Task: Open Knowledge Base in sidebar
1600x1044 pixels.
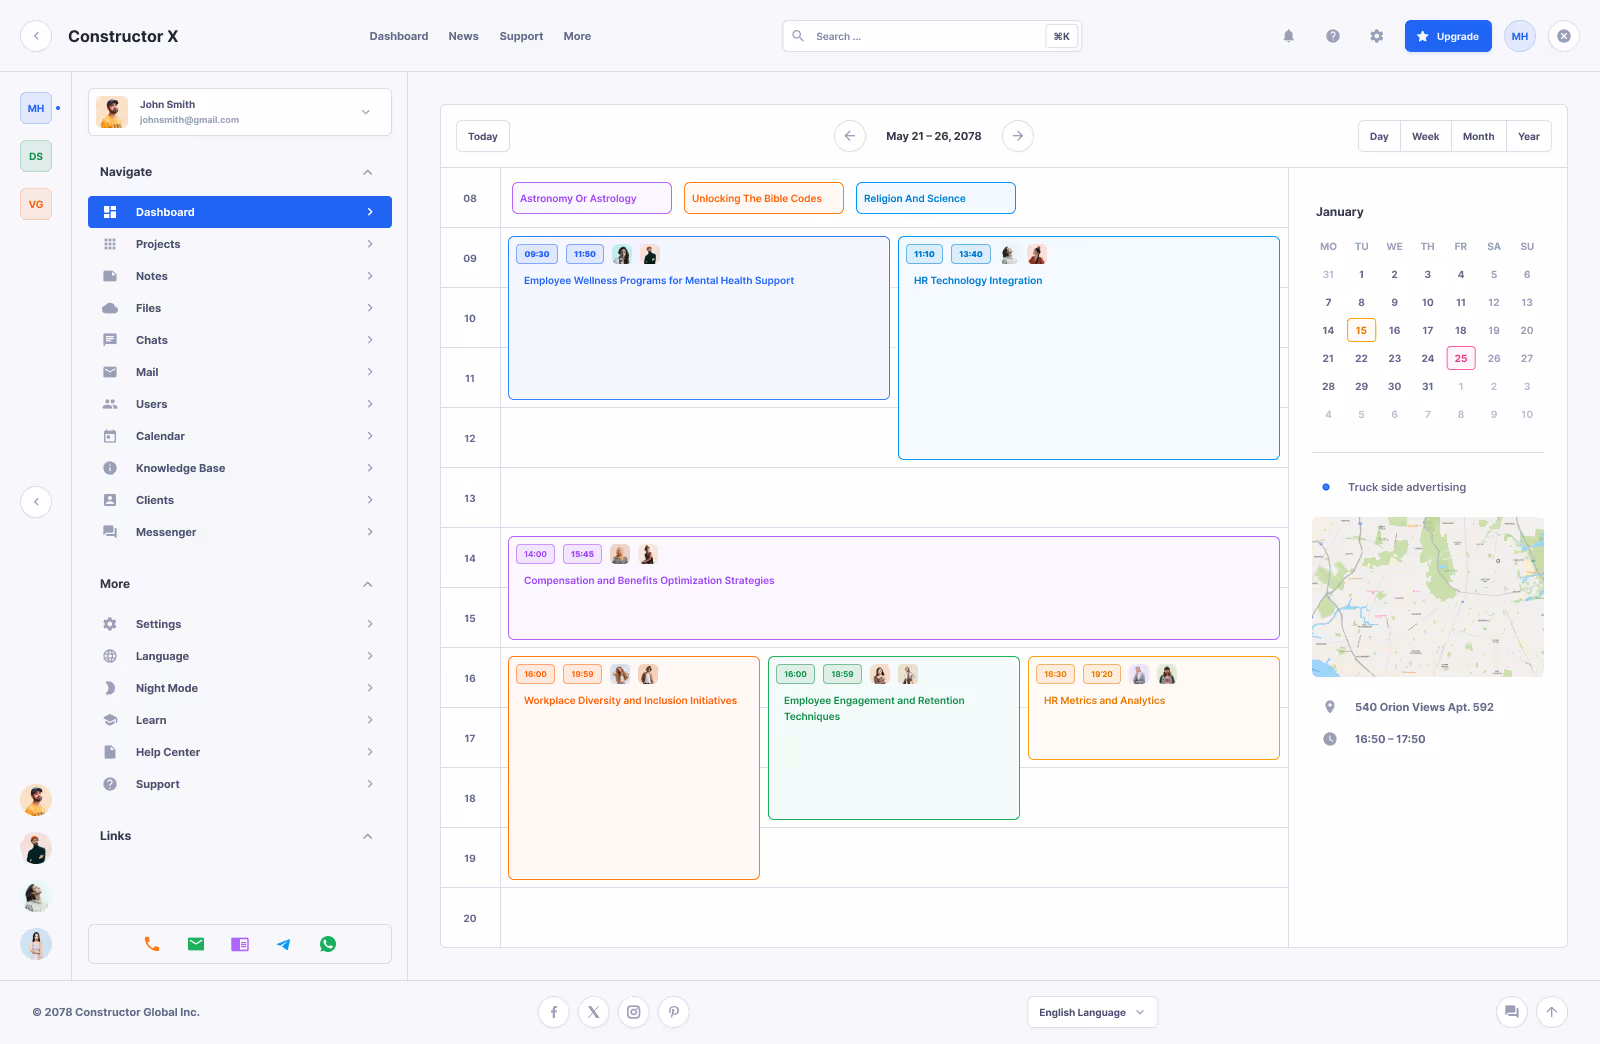Action: pos(240,468)
